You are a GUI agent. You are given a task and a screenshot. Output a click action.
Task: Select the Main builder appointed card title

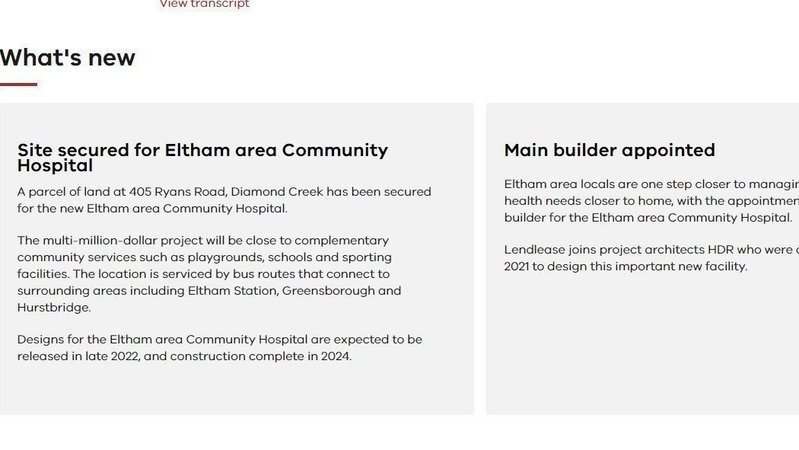click(609, 150)
